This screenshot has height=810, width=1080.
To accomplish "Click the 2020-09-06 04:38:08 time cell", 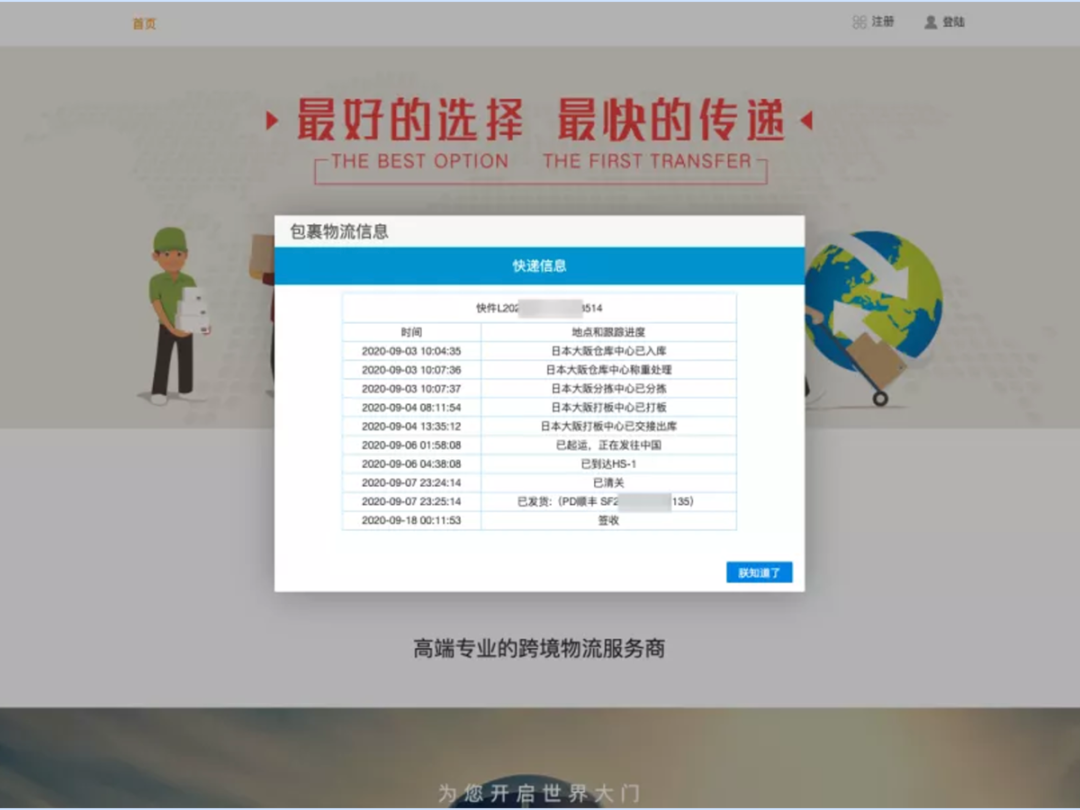I will (x=412, y=464).
